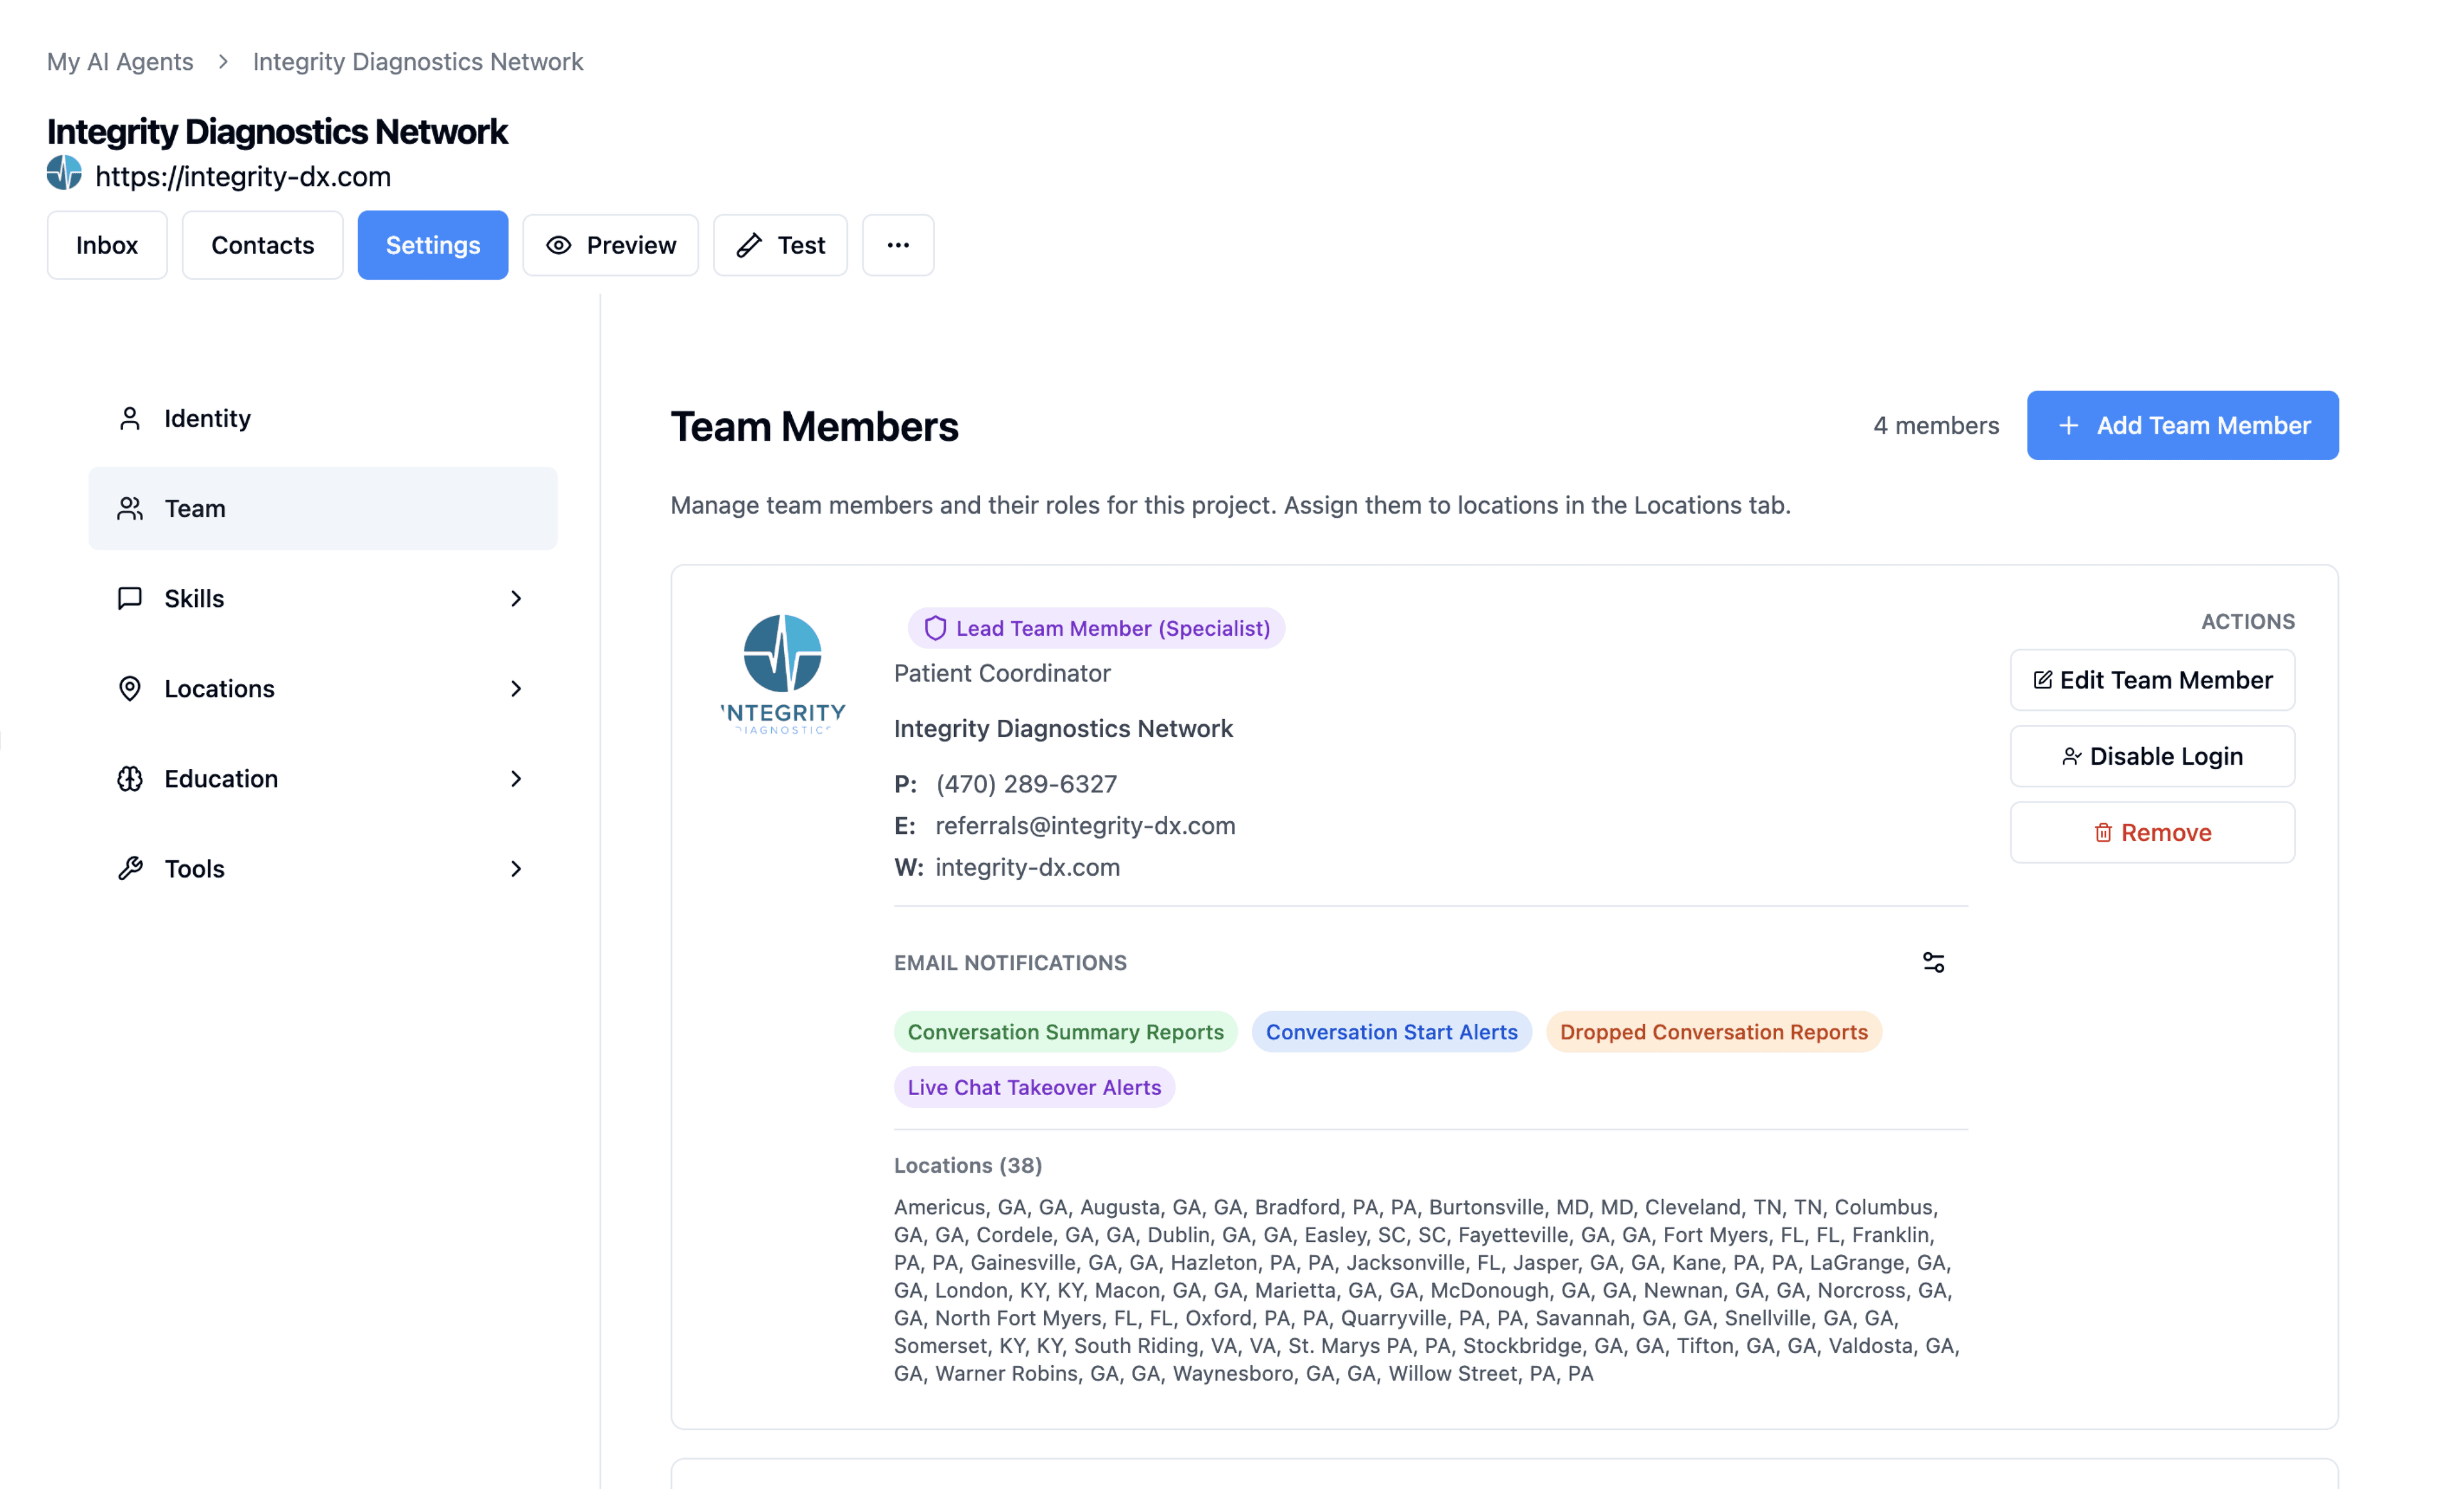Open the https://integrity-dx.com link
The image size is (2464, 1489).
tap(243, 176)
